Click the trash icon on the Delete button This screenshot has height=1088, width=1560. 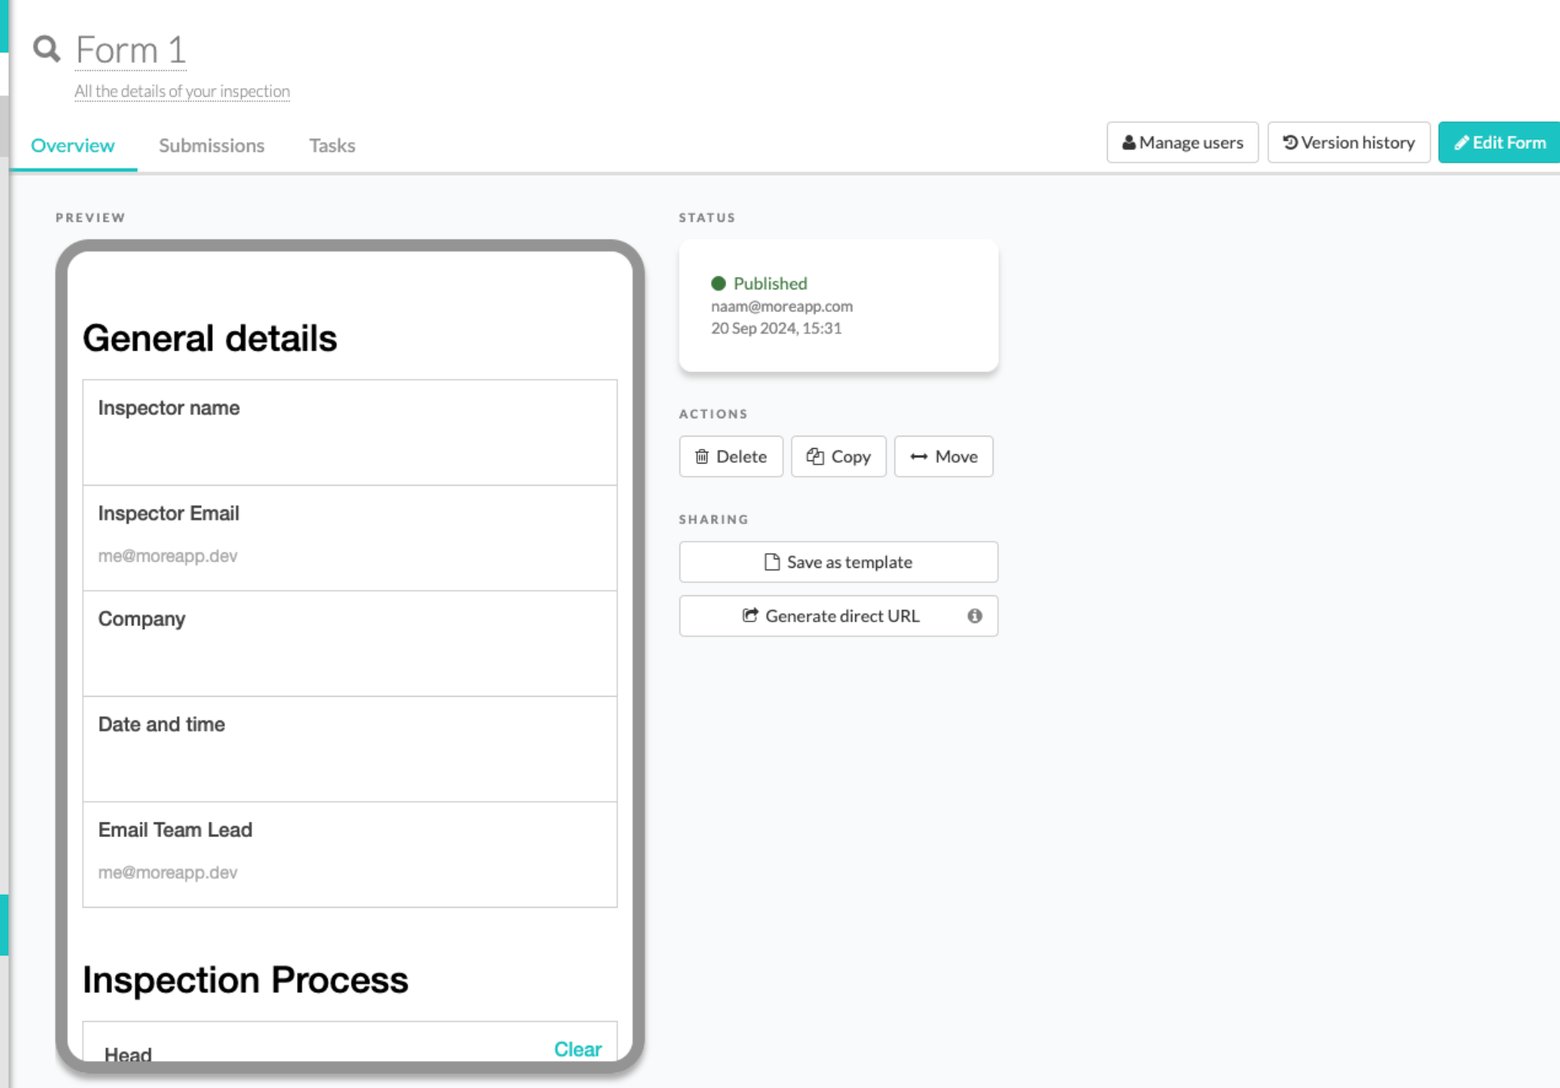coord(703,456)
